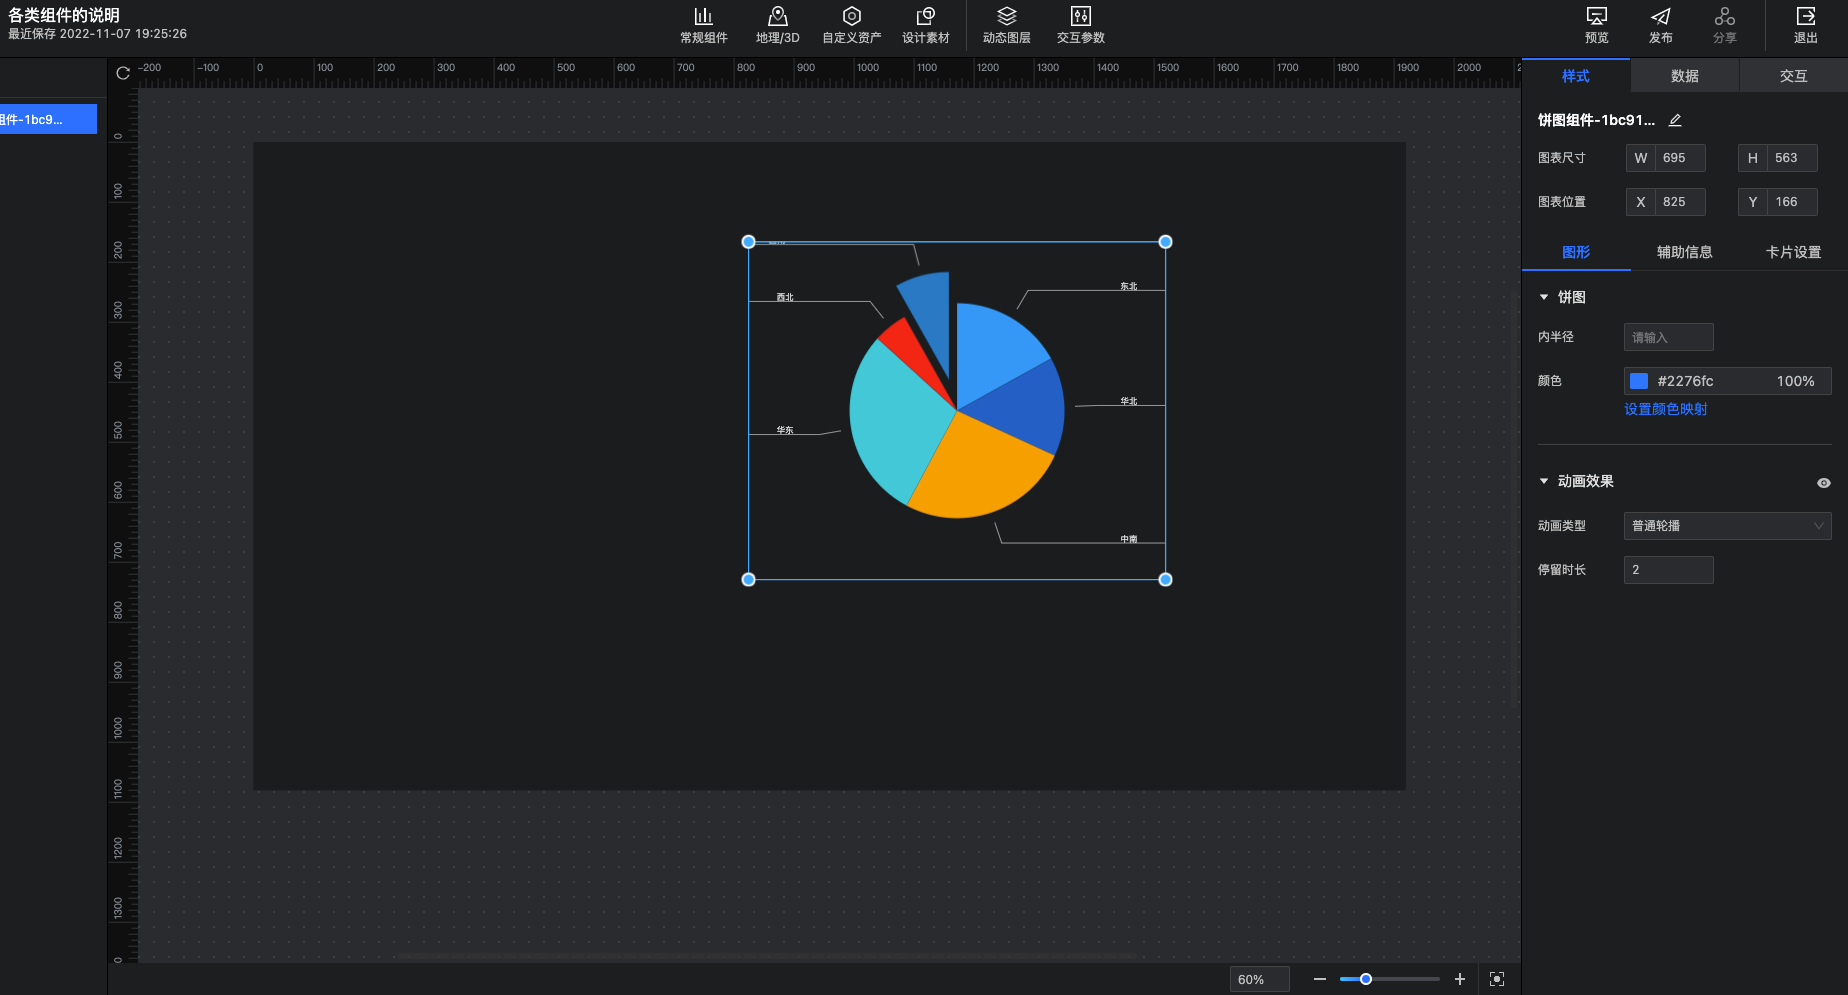
Task: Open the 自定义资产 custom assets menu
Action: click(851, 25)
